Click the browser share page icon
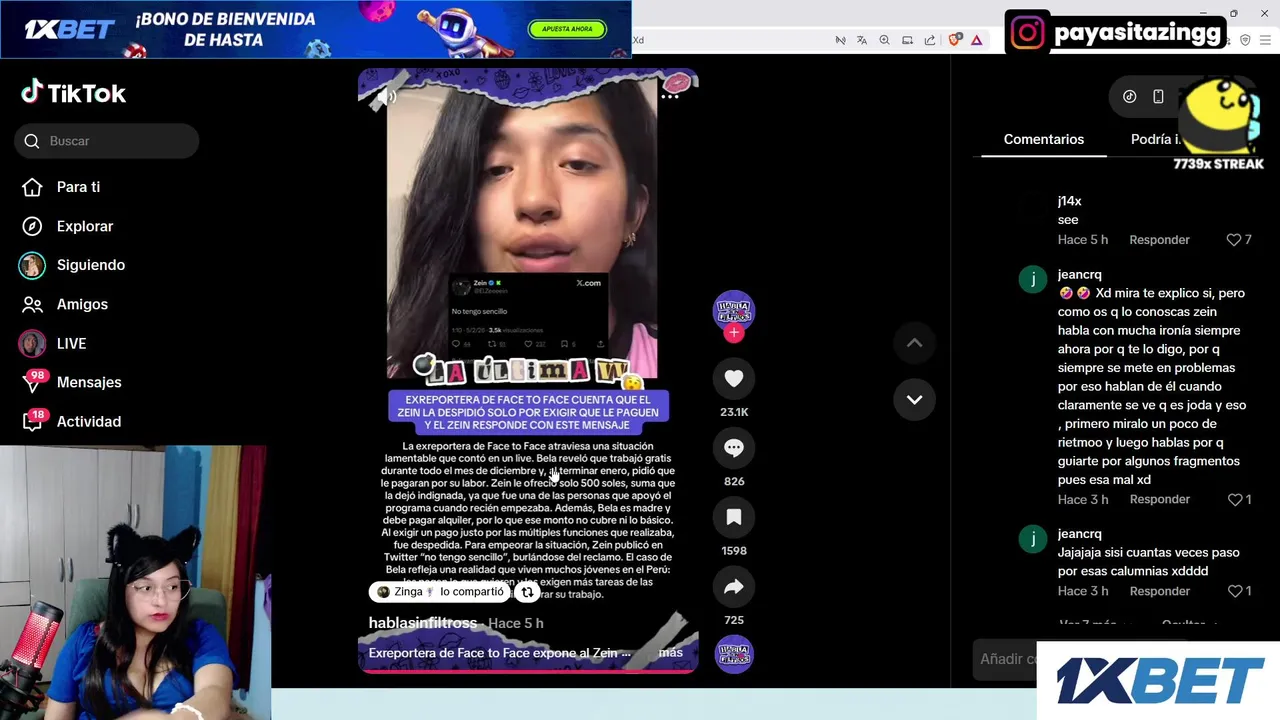The image size is (1280, 720). 930,40
